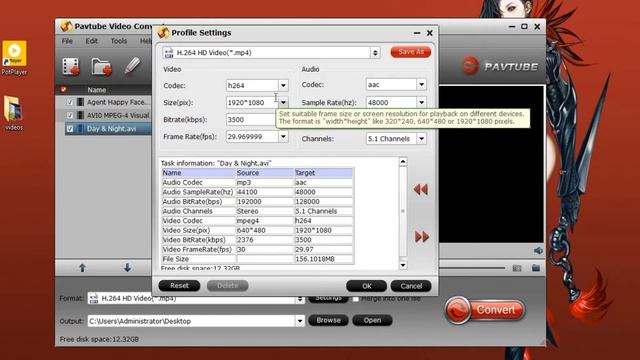The image size is (640, 360).
Task: Click the pencil Edit toolbar icon
Action: (132, 66)
